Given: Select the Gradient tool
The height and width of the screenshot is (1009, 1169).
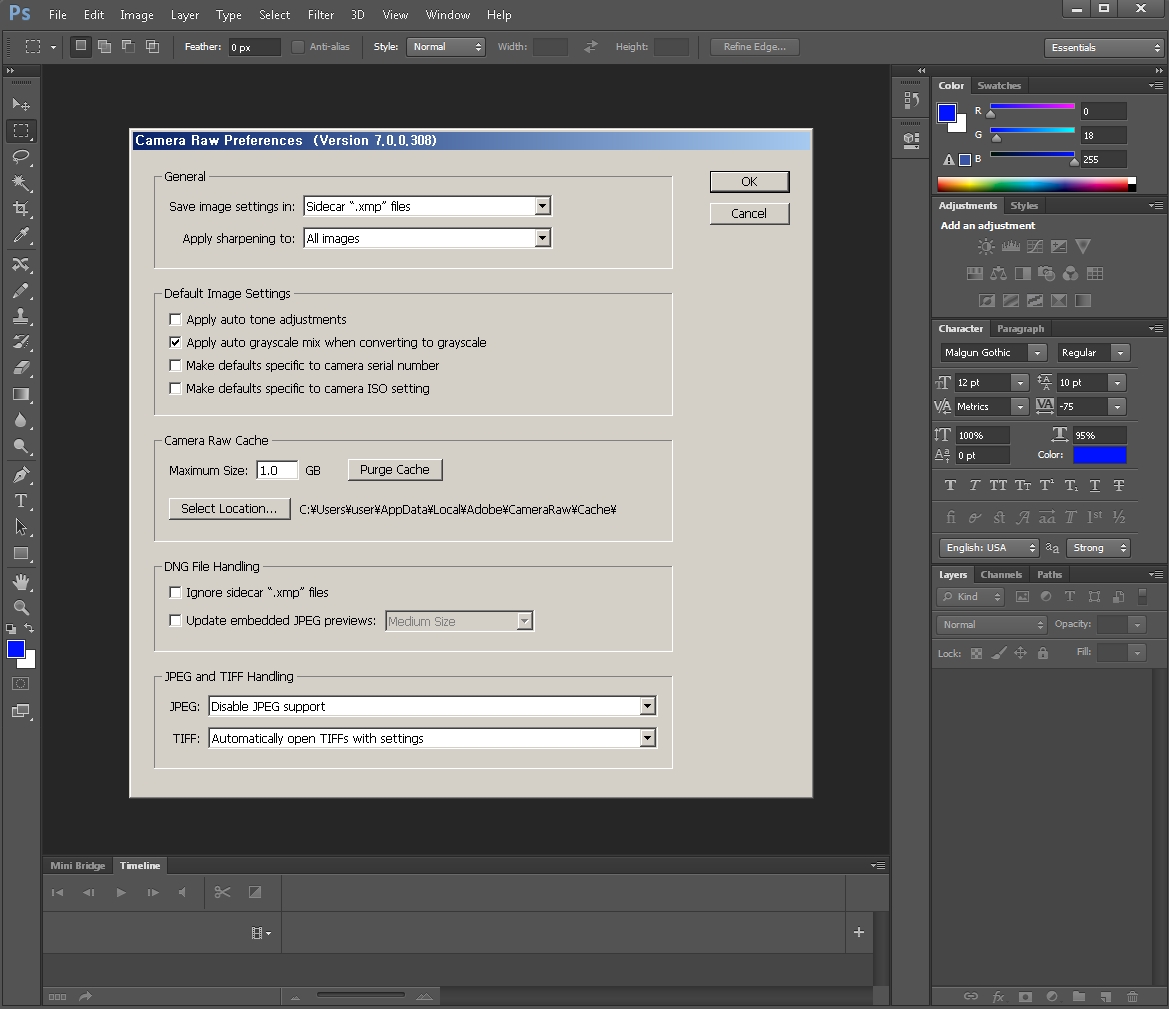Looking at the screenshot, I should point(21,395).
